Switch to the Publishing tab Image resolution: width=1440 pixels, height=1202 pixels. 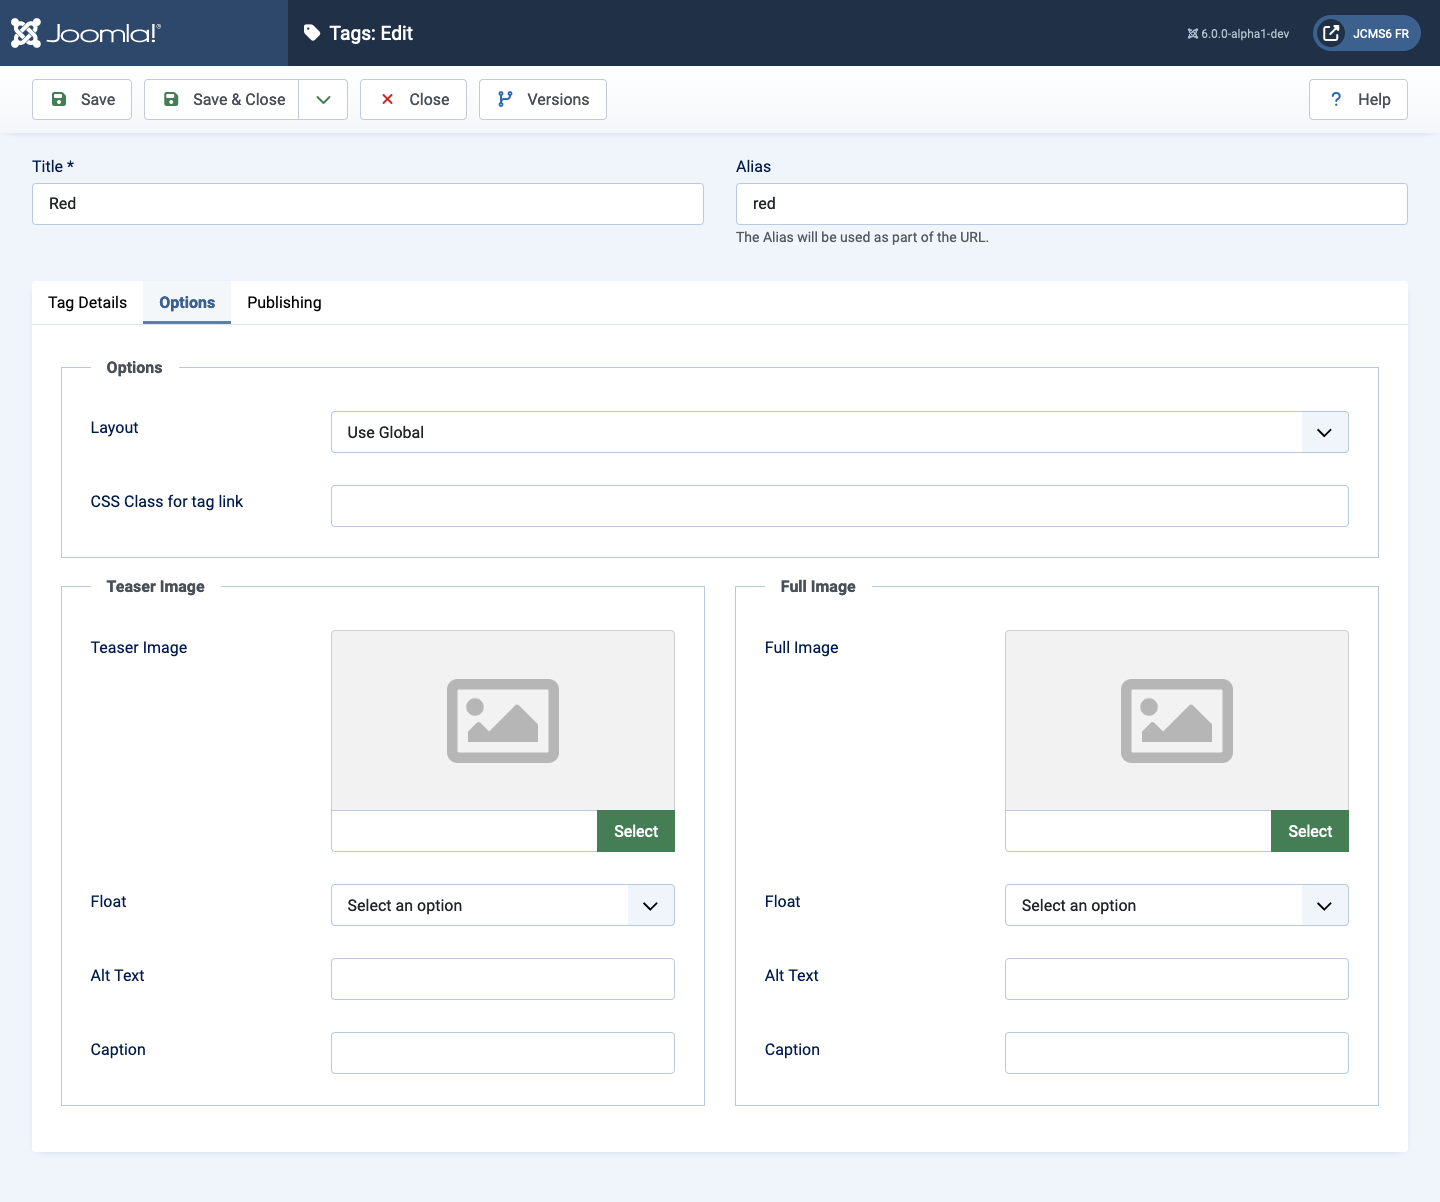coord(284,302)
